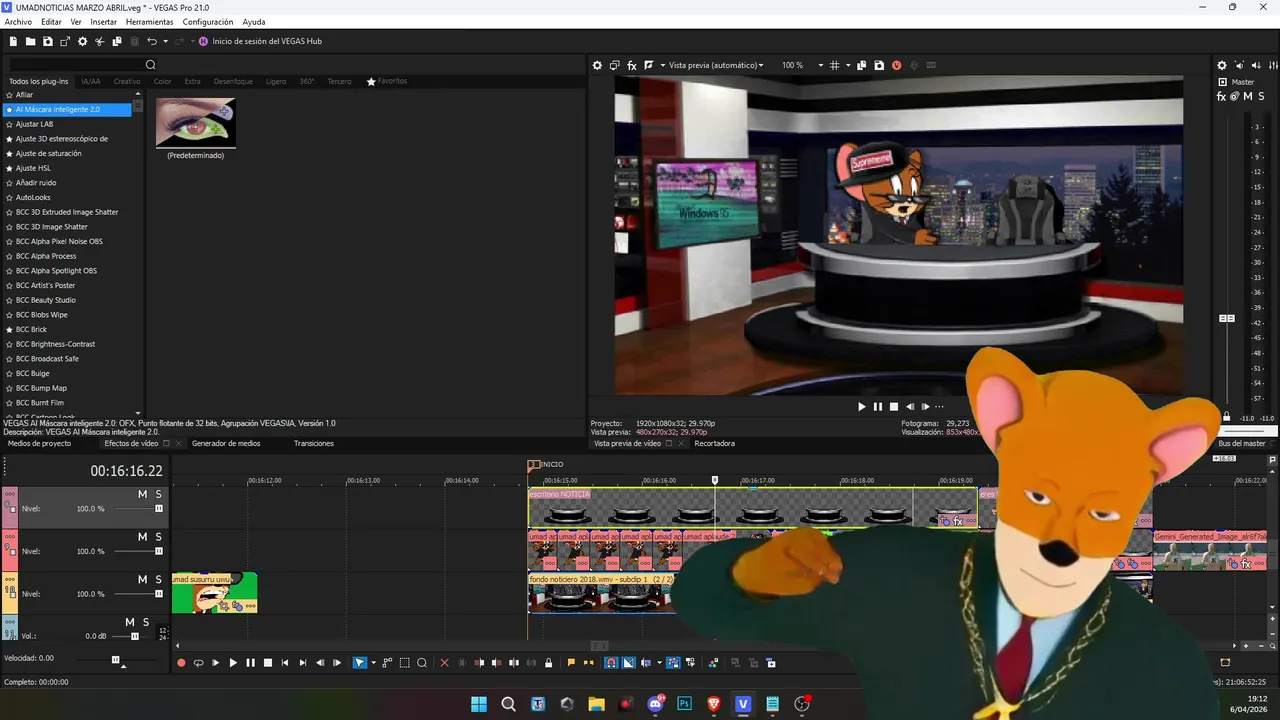Switch to the Generador de medios tab
Screen dimensions: 1280x720
[x=226, y=443]
